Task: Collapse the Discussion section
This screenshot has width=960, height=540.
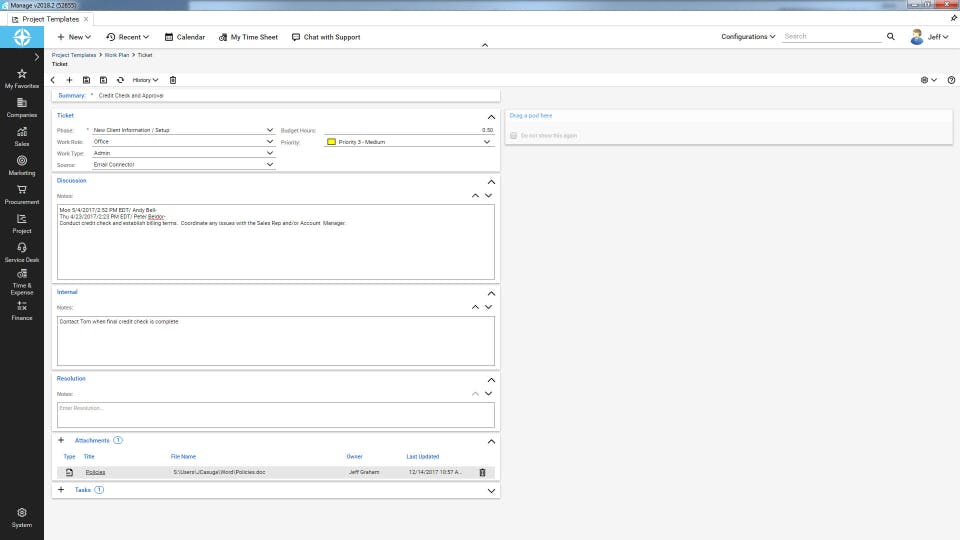Action: tap(491, 182)
